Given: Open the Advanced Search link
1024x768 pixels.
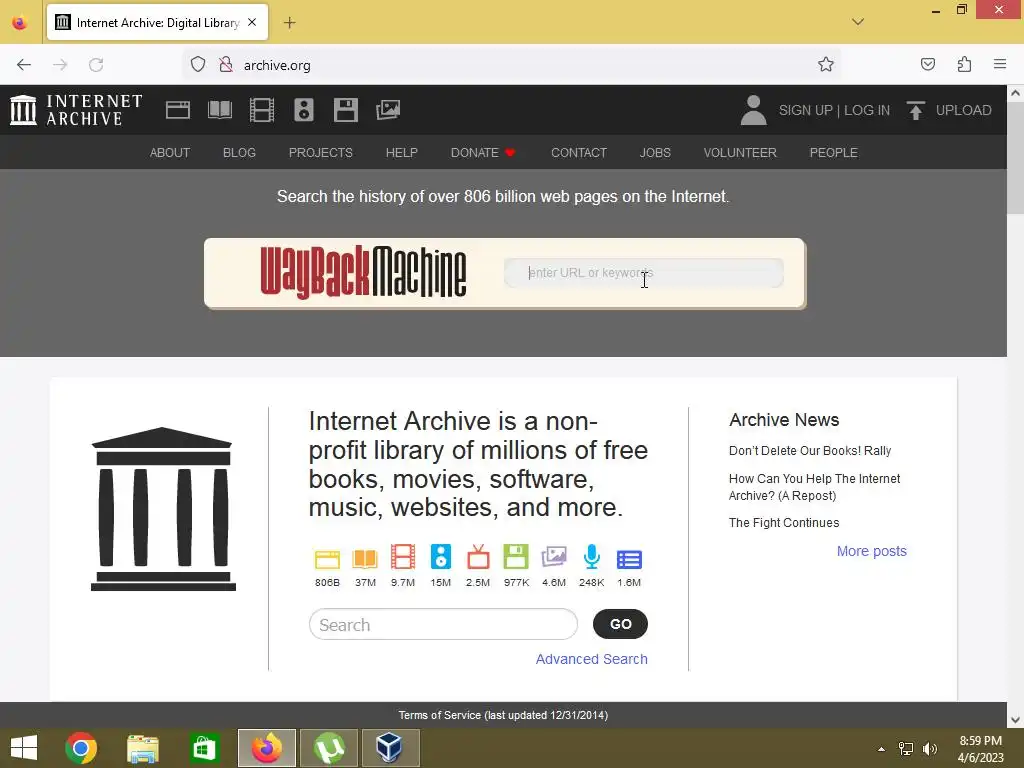Looking at the screenshot, I should click(x=592, y=659).
